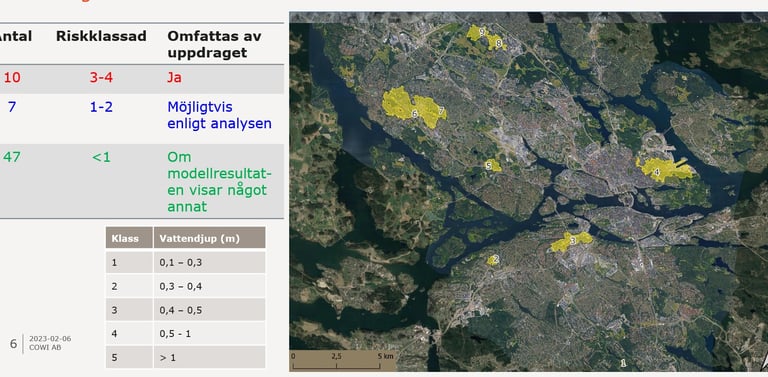768x377 pixels.
Task: Select the Klass header cell
Action: [129, 238]
